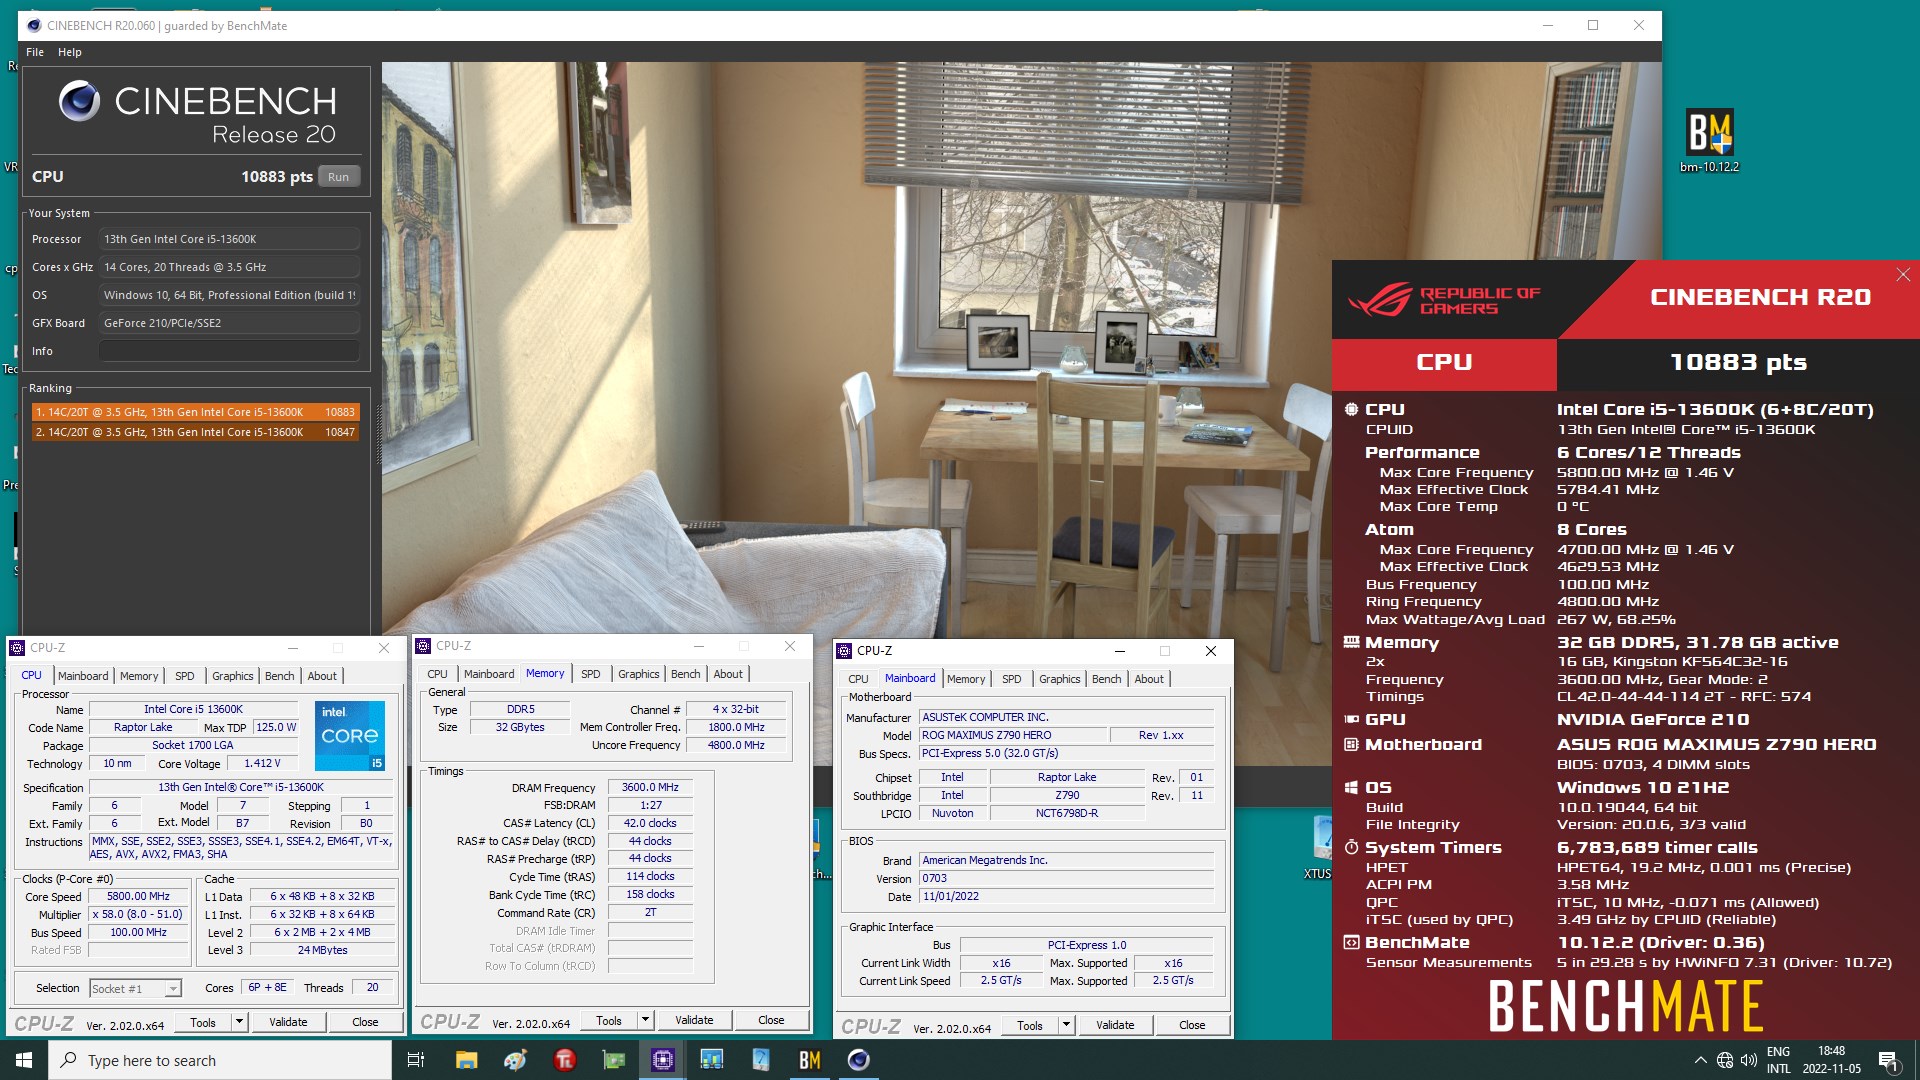
Task: Switch to Cinebench via taskbar icon
Action: point(858,1060)
